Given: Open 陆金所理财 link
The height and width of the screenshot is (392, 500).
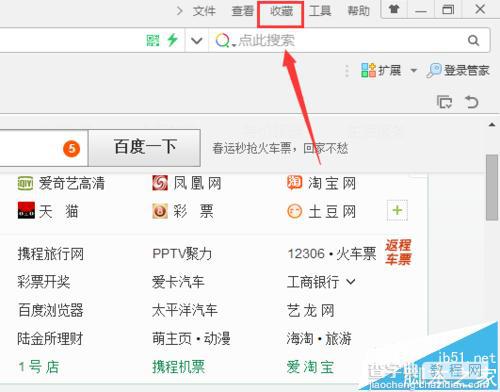Looking at the screenshot, I should pyautogui.click(x=50, y=339).
